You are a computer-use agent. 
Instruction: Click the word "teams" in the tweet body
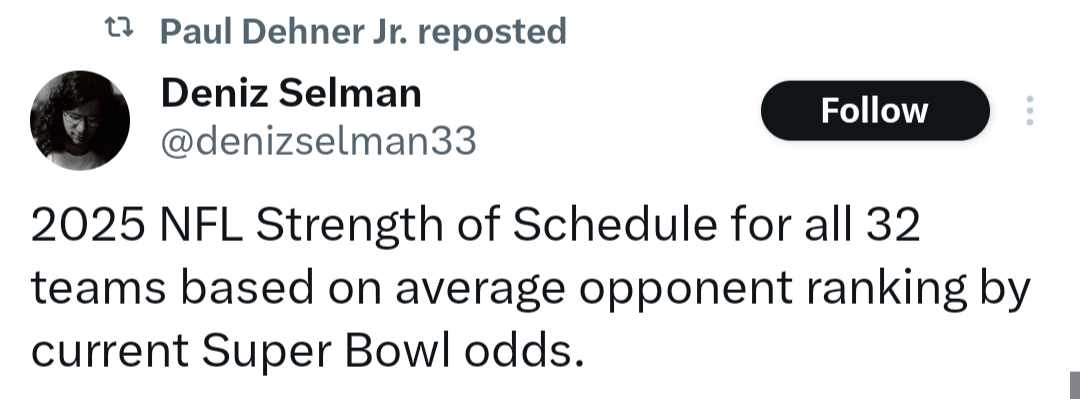coord(98,288)
